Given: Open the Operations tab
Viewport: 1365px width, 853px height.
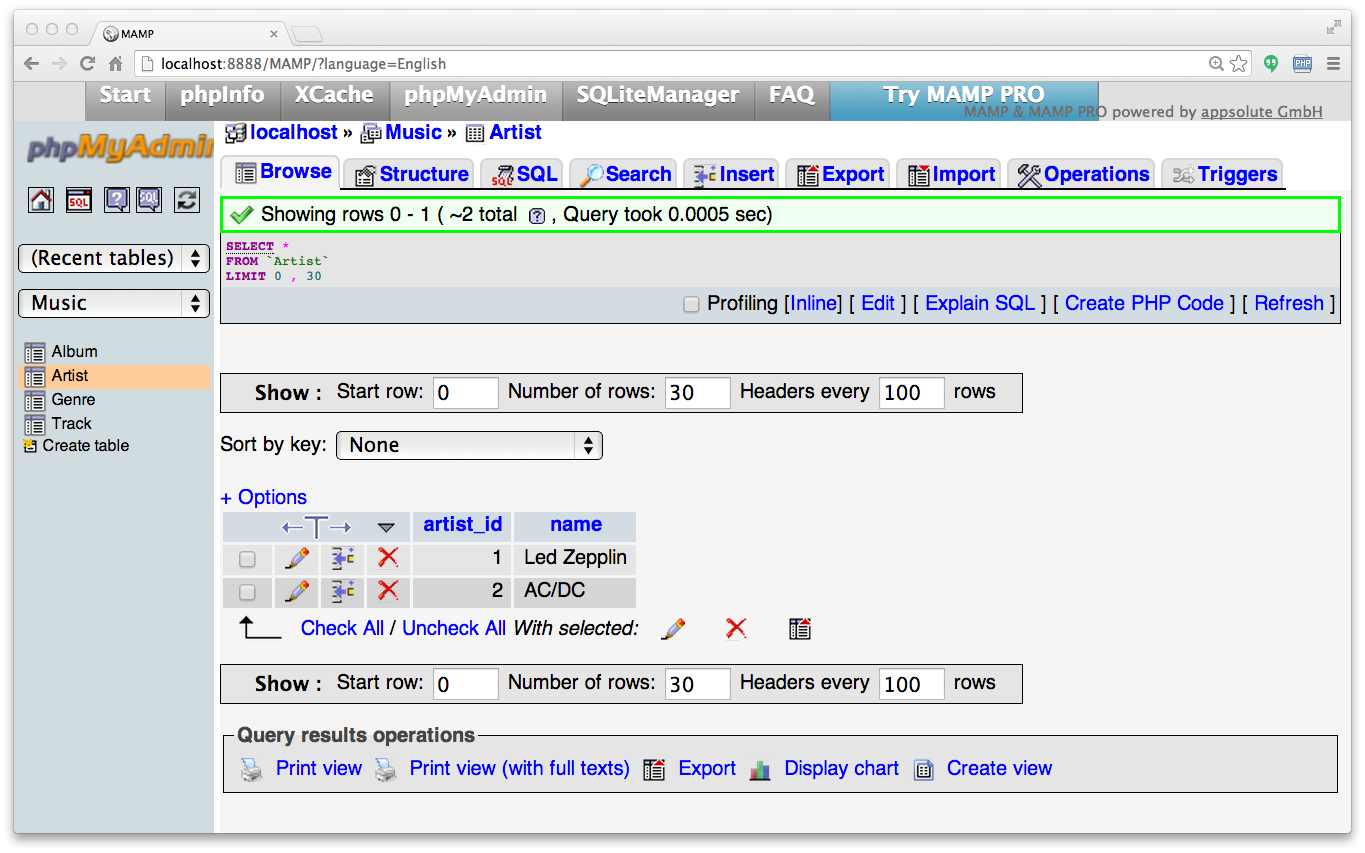Looking at the screenshot, I should [x=1082, y=174].
